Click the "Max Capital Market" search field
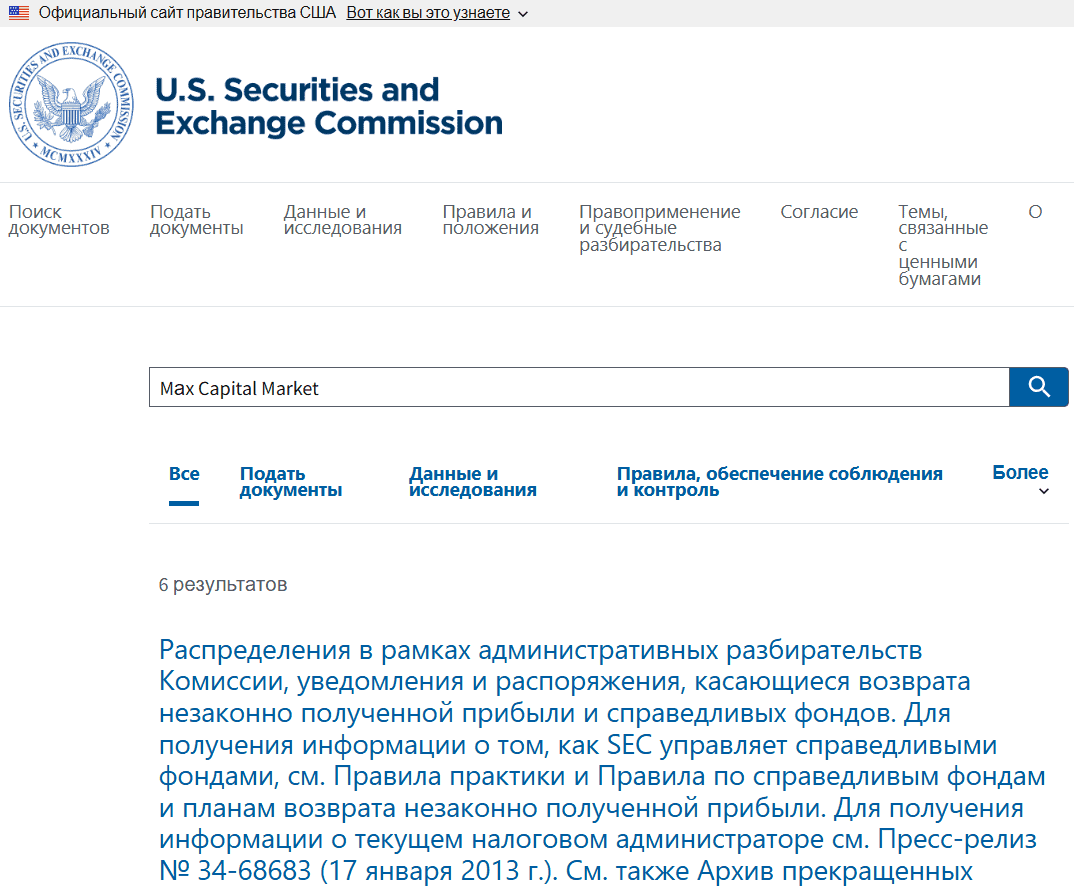This screenshot has width=1074, height=891. pos(578,388)
